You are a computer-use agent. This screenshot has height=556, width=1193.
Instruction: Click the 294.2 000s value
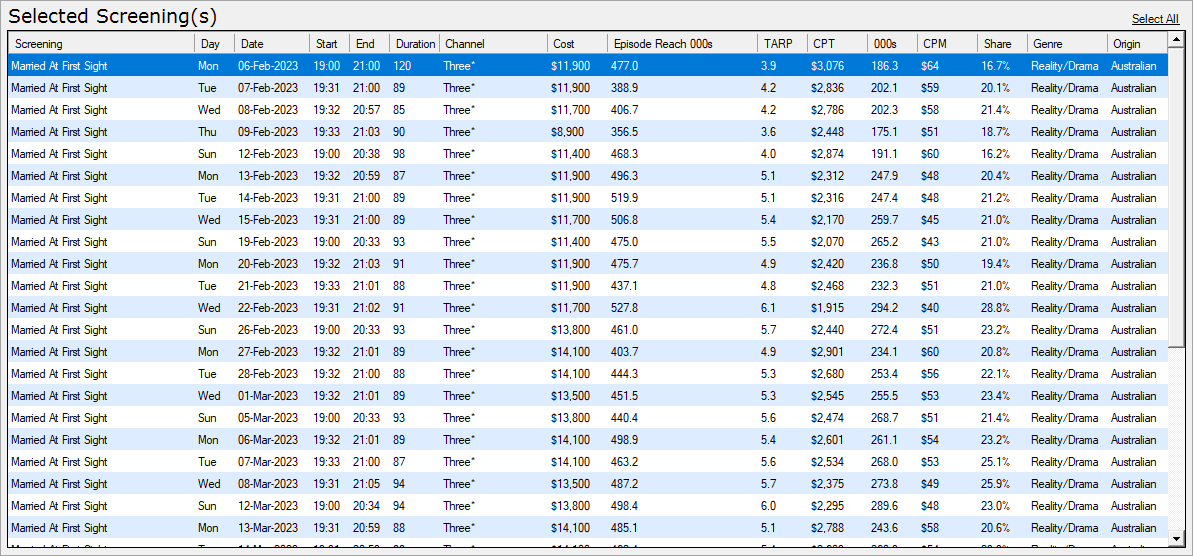pos(885,308)
